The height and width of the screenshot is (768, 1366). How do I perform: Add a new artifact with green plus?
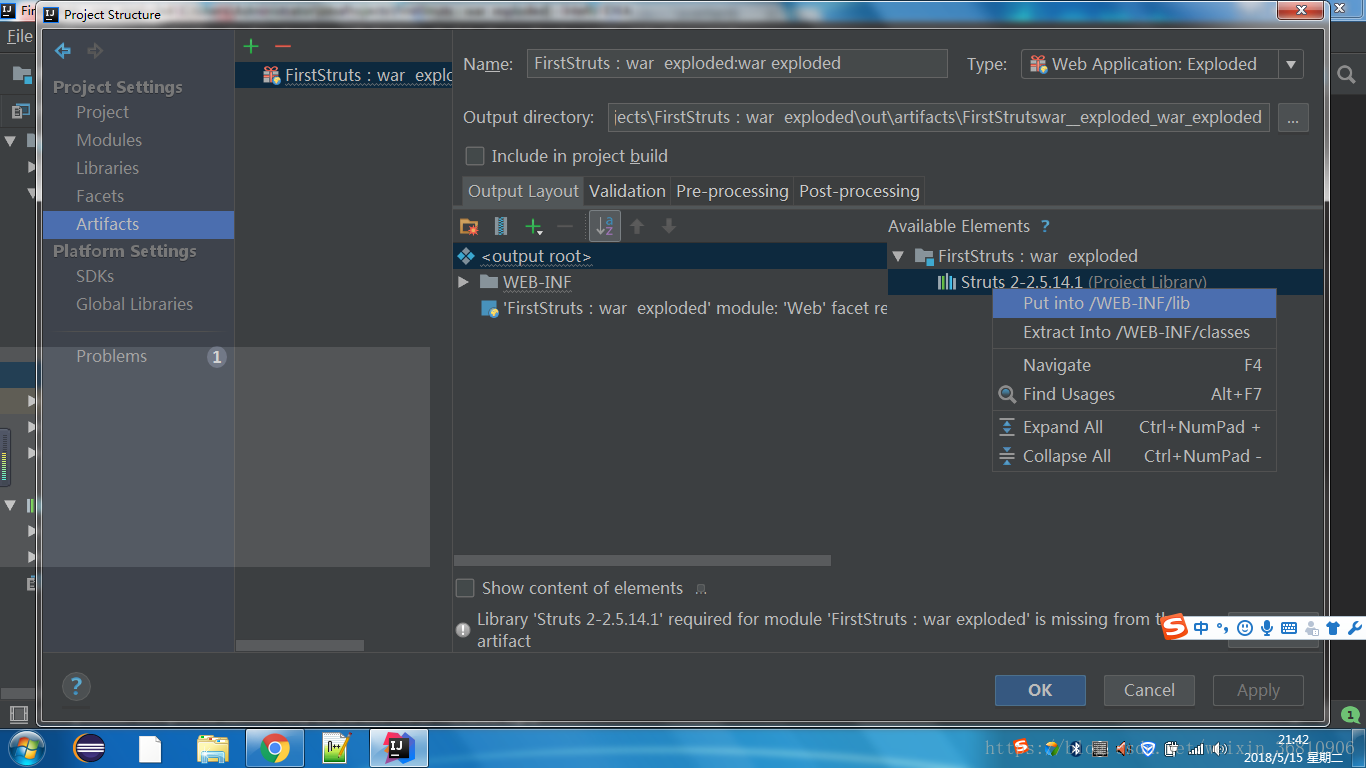251,46
